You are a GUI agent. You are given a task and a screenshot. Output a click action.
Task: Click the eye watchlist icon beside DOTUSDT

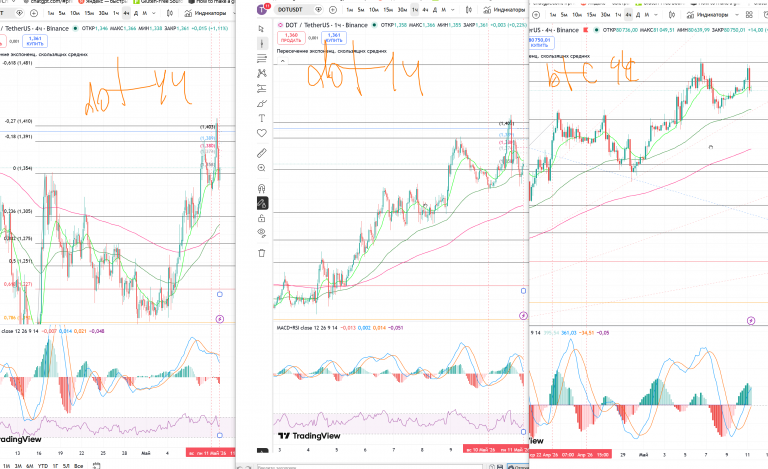[318, 9]
